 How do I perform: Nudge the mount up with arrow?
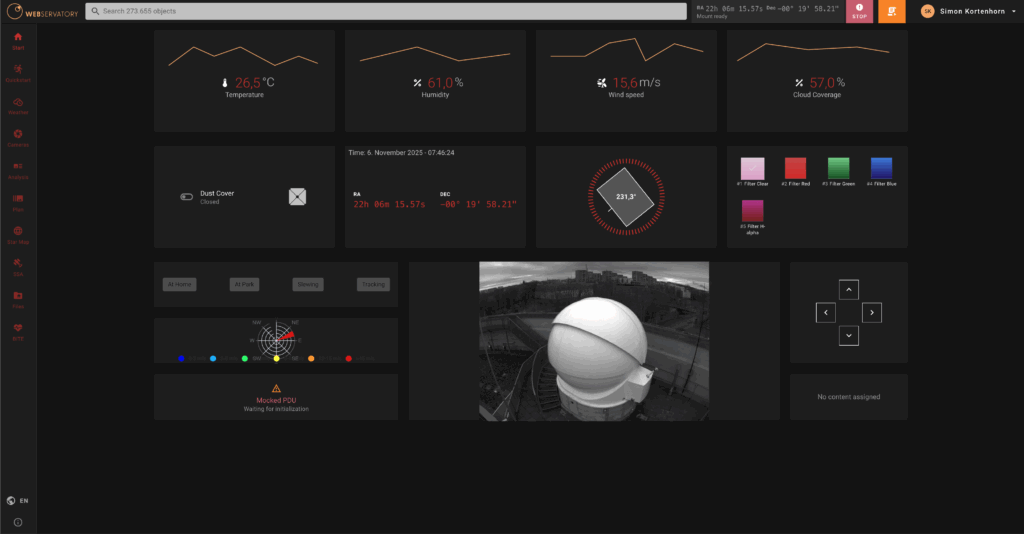coord(848,290)
